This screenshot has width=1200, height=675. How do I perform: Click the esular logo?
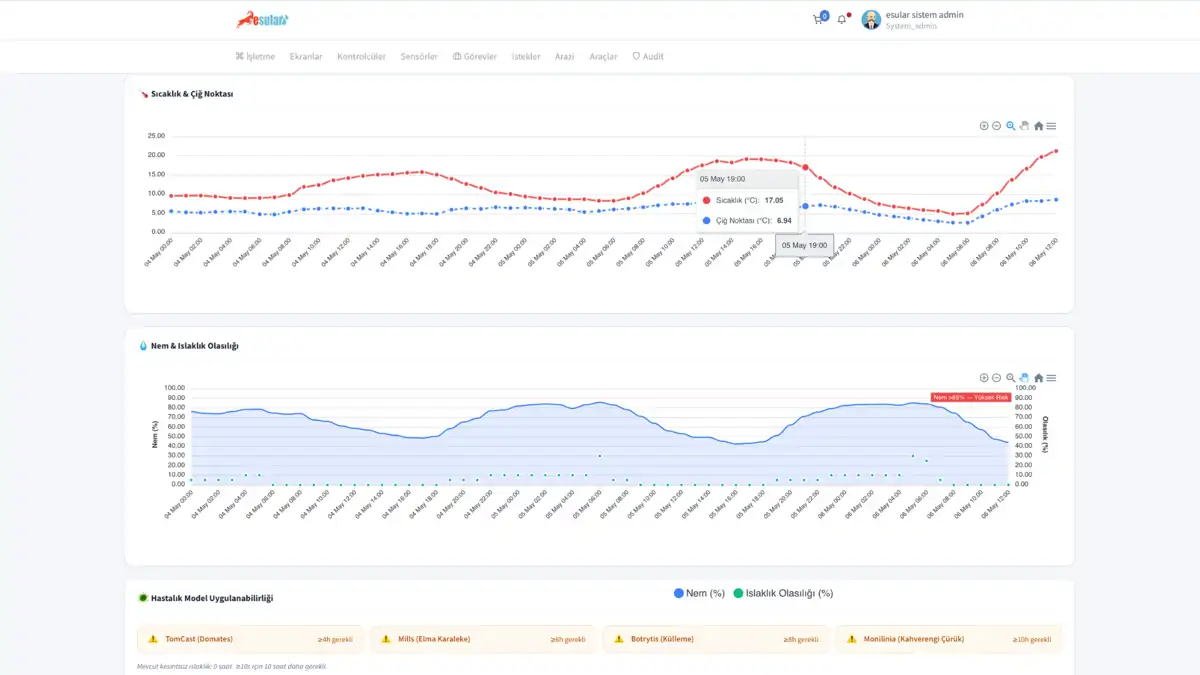tap(262, 19)
